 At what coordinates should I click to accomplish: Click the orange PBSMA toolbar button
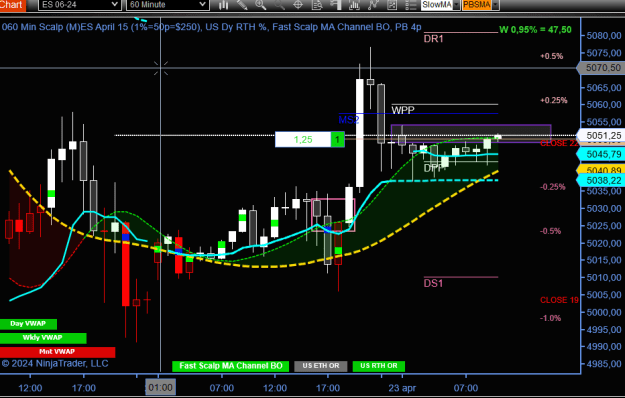477,5
